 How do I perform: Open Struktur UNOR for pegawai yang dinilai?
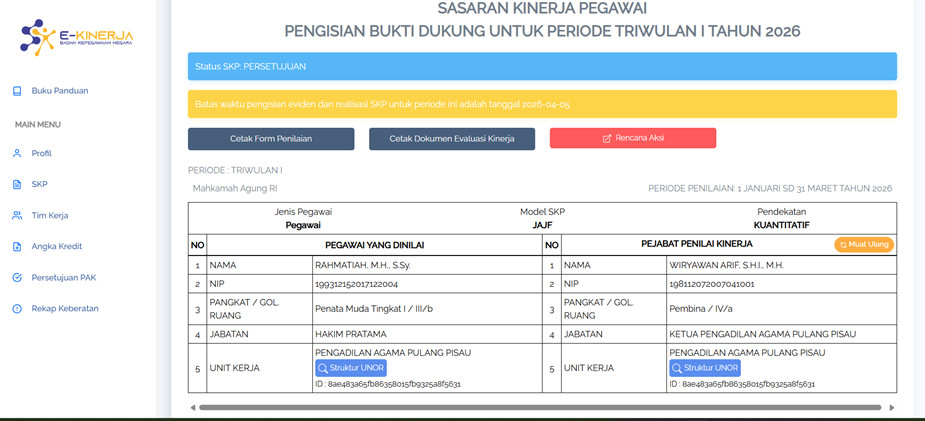[x=351, y=368]
